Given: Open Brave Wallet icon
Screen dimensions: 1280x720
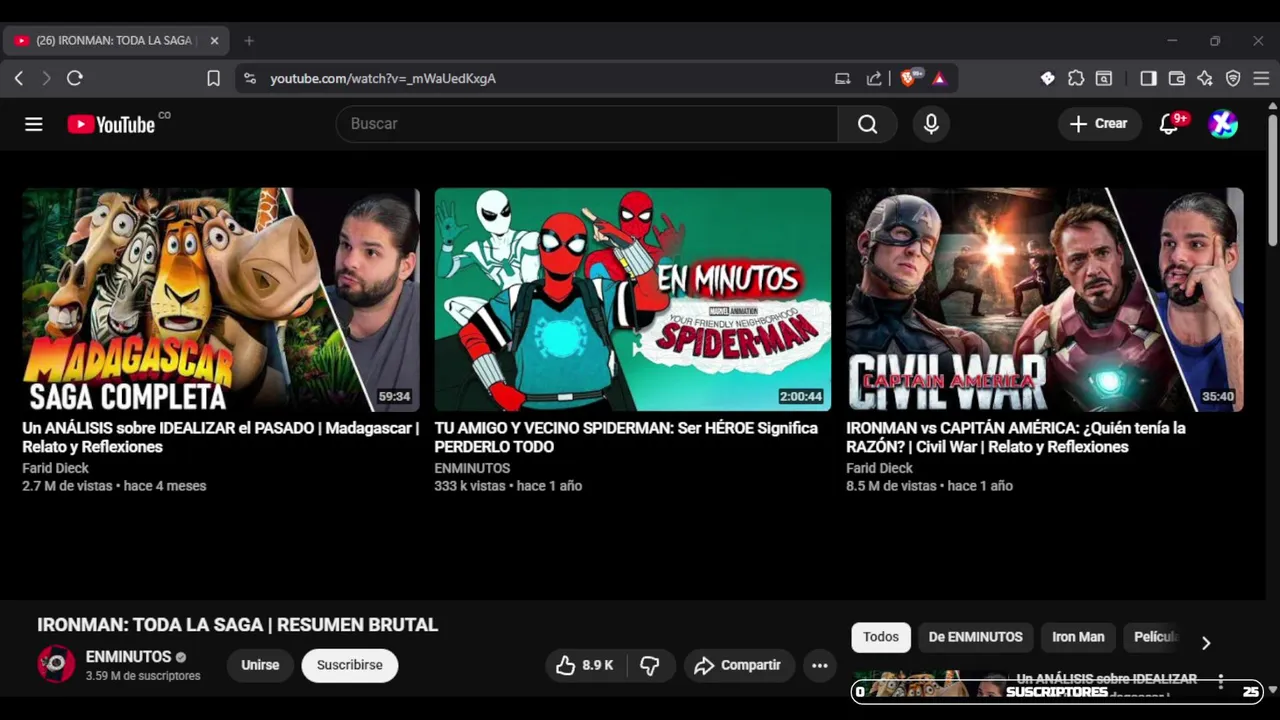Looking at the screenshot, I should tap(1177, 78).
